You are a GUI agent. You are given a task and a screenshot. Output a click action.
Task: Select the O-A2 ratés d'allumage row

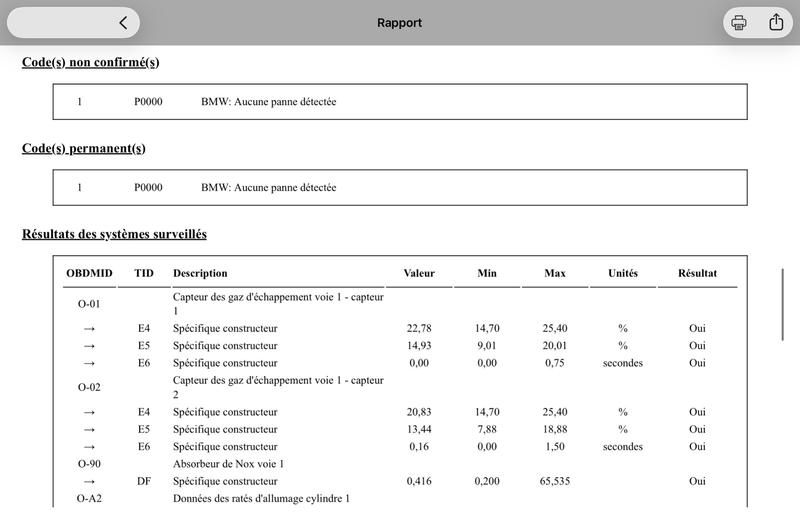pos(400,499)
